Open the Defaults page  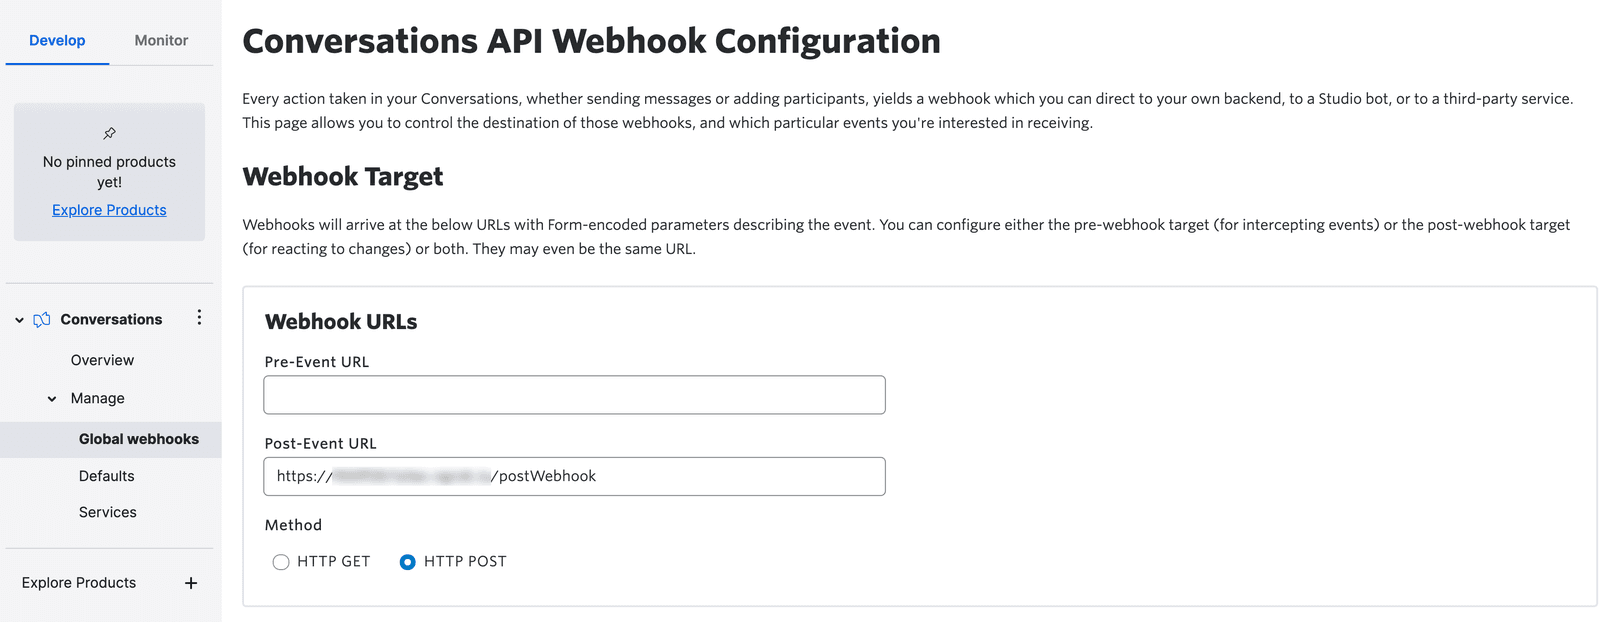click(x=106, y=475)
